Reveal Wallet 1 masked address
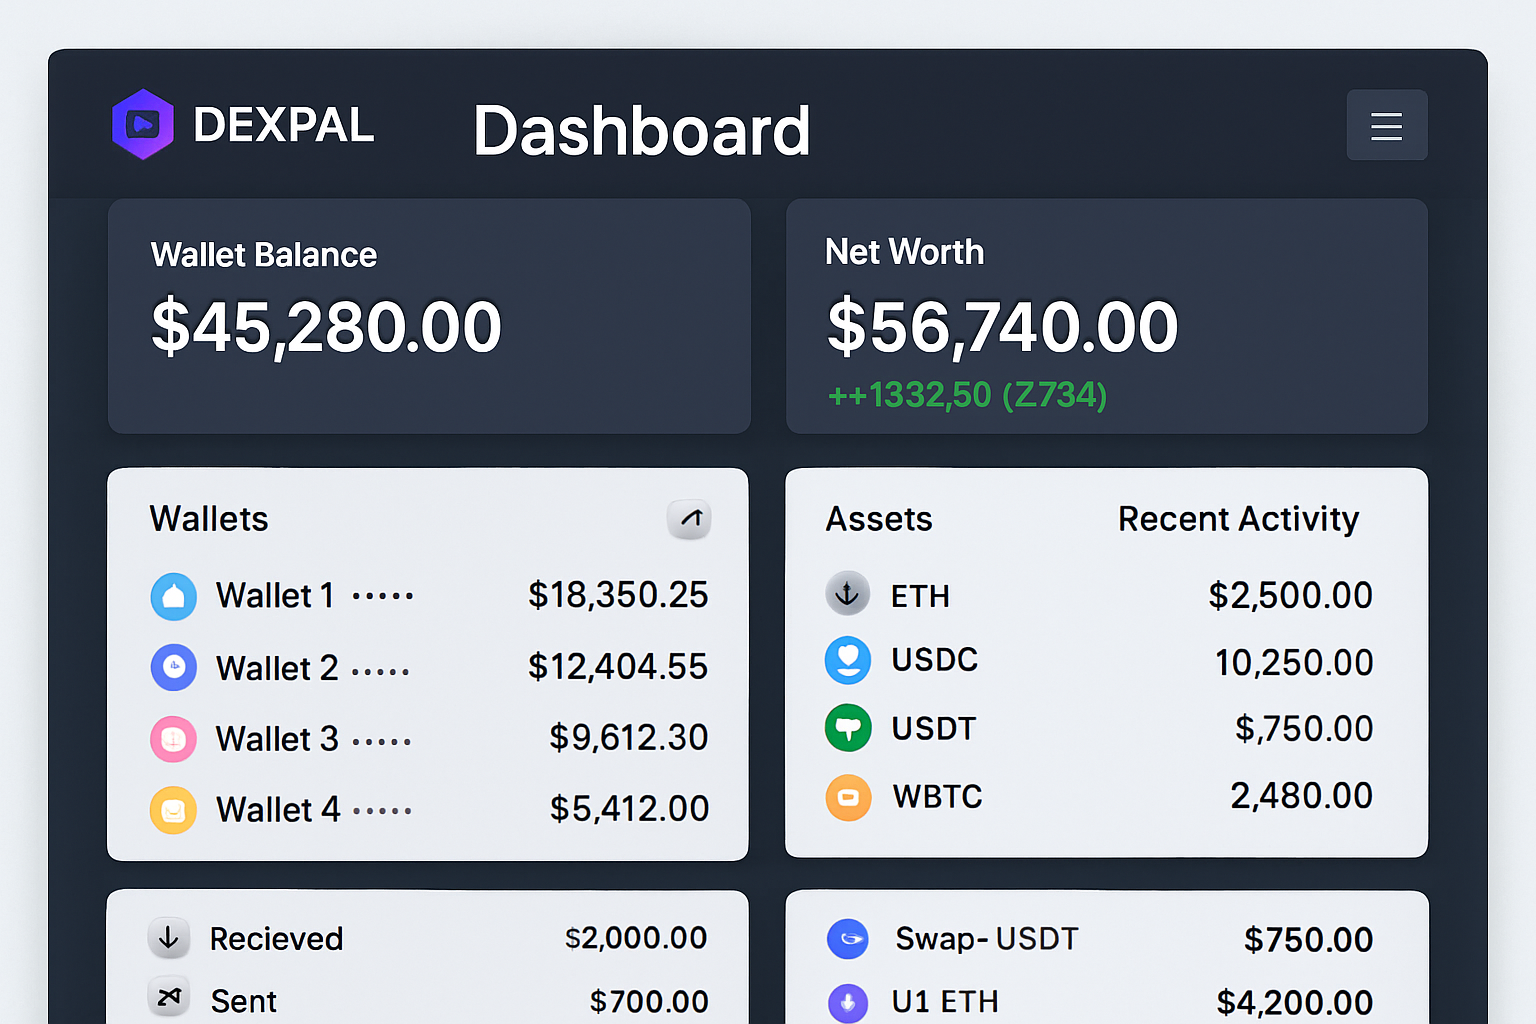The height and width of the screenshot is (1024, 1536). [x=383, y=595]
